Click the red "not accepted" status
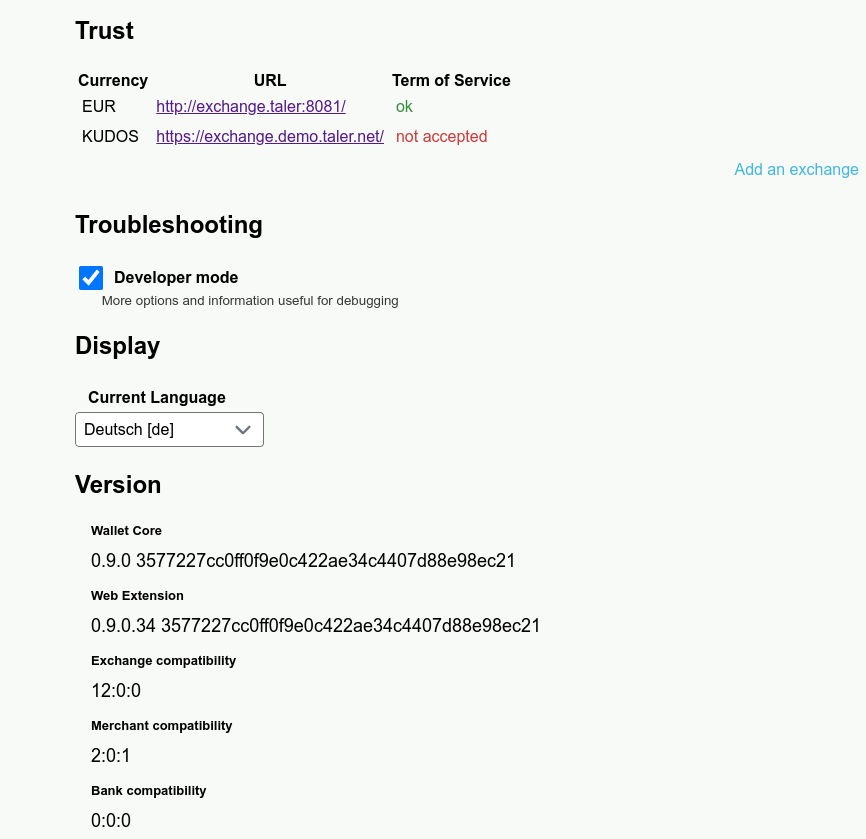 tap(441, 137)
